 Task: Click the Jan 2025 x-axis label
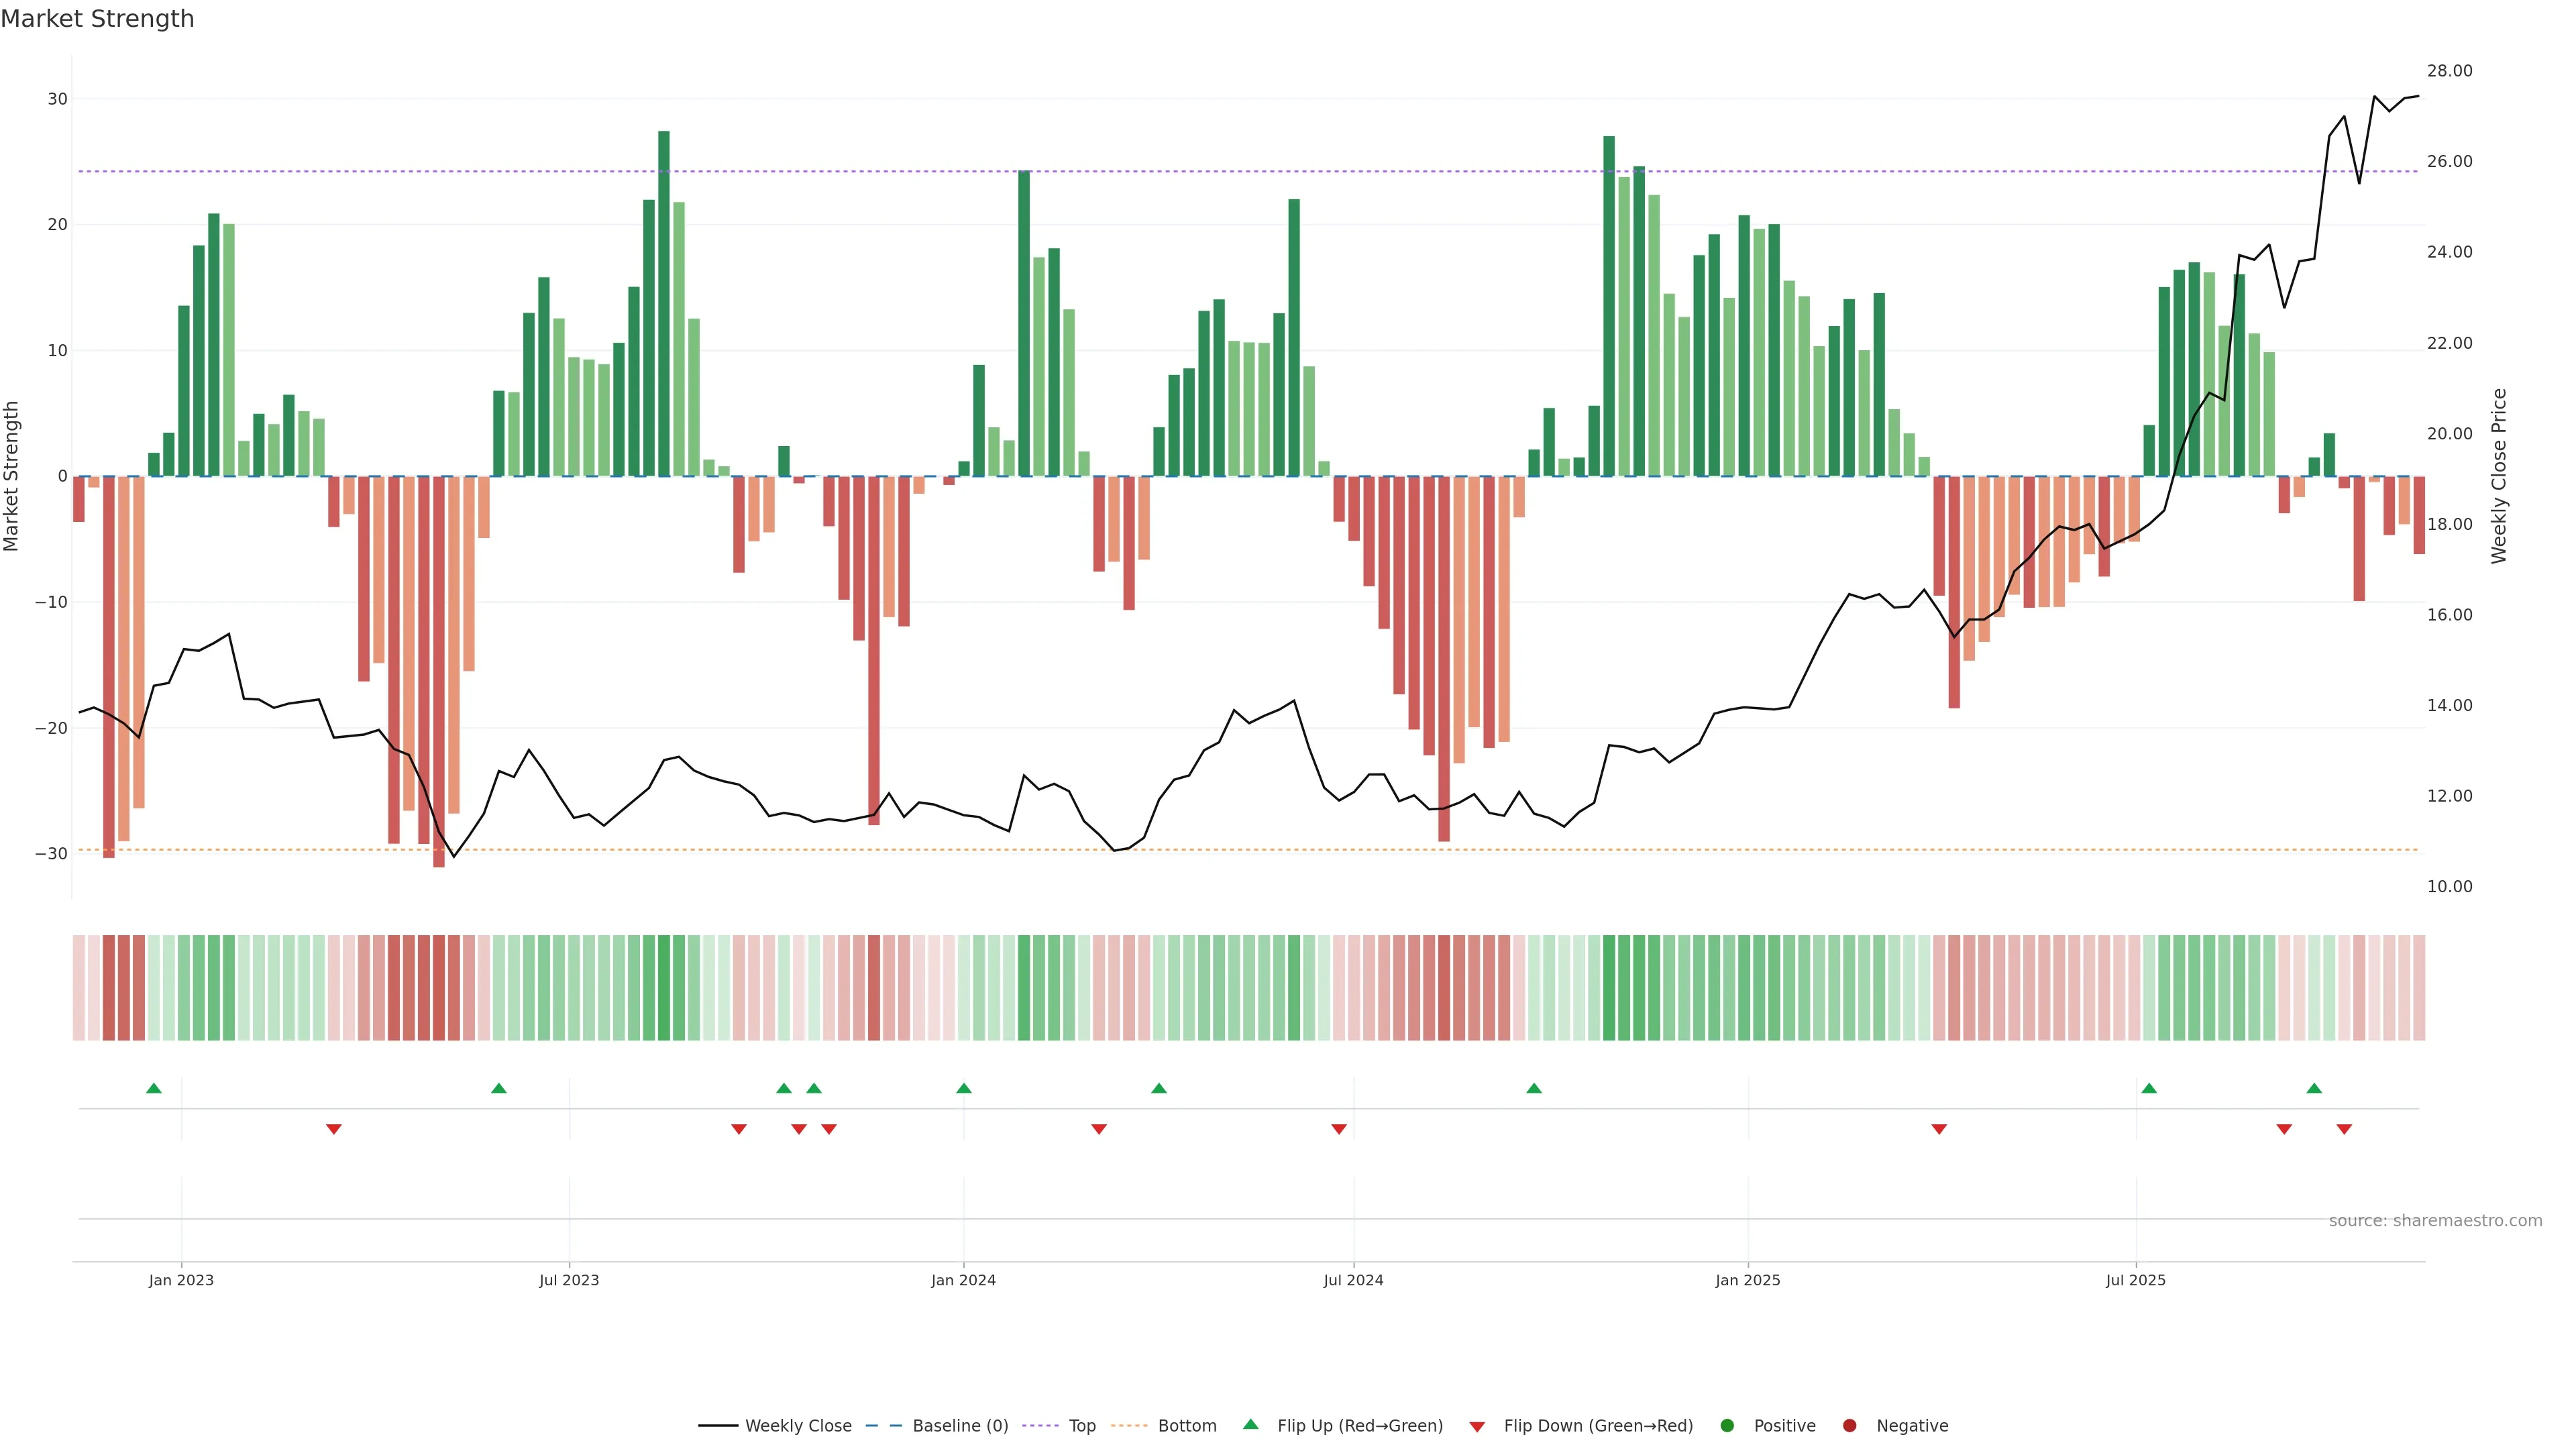[1747, 1280]
